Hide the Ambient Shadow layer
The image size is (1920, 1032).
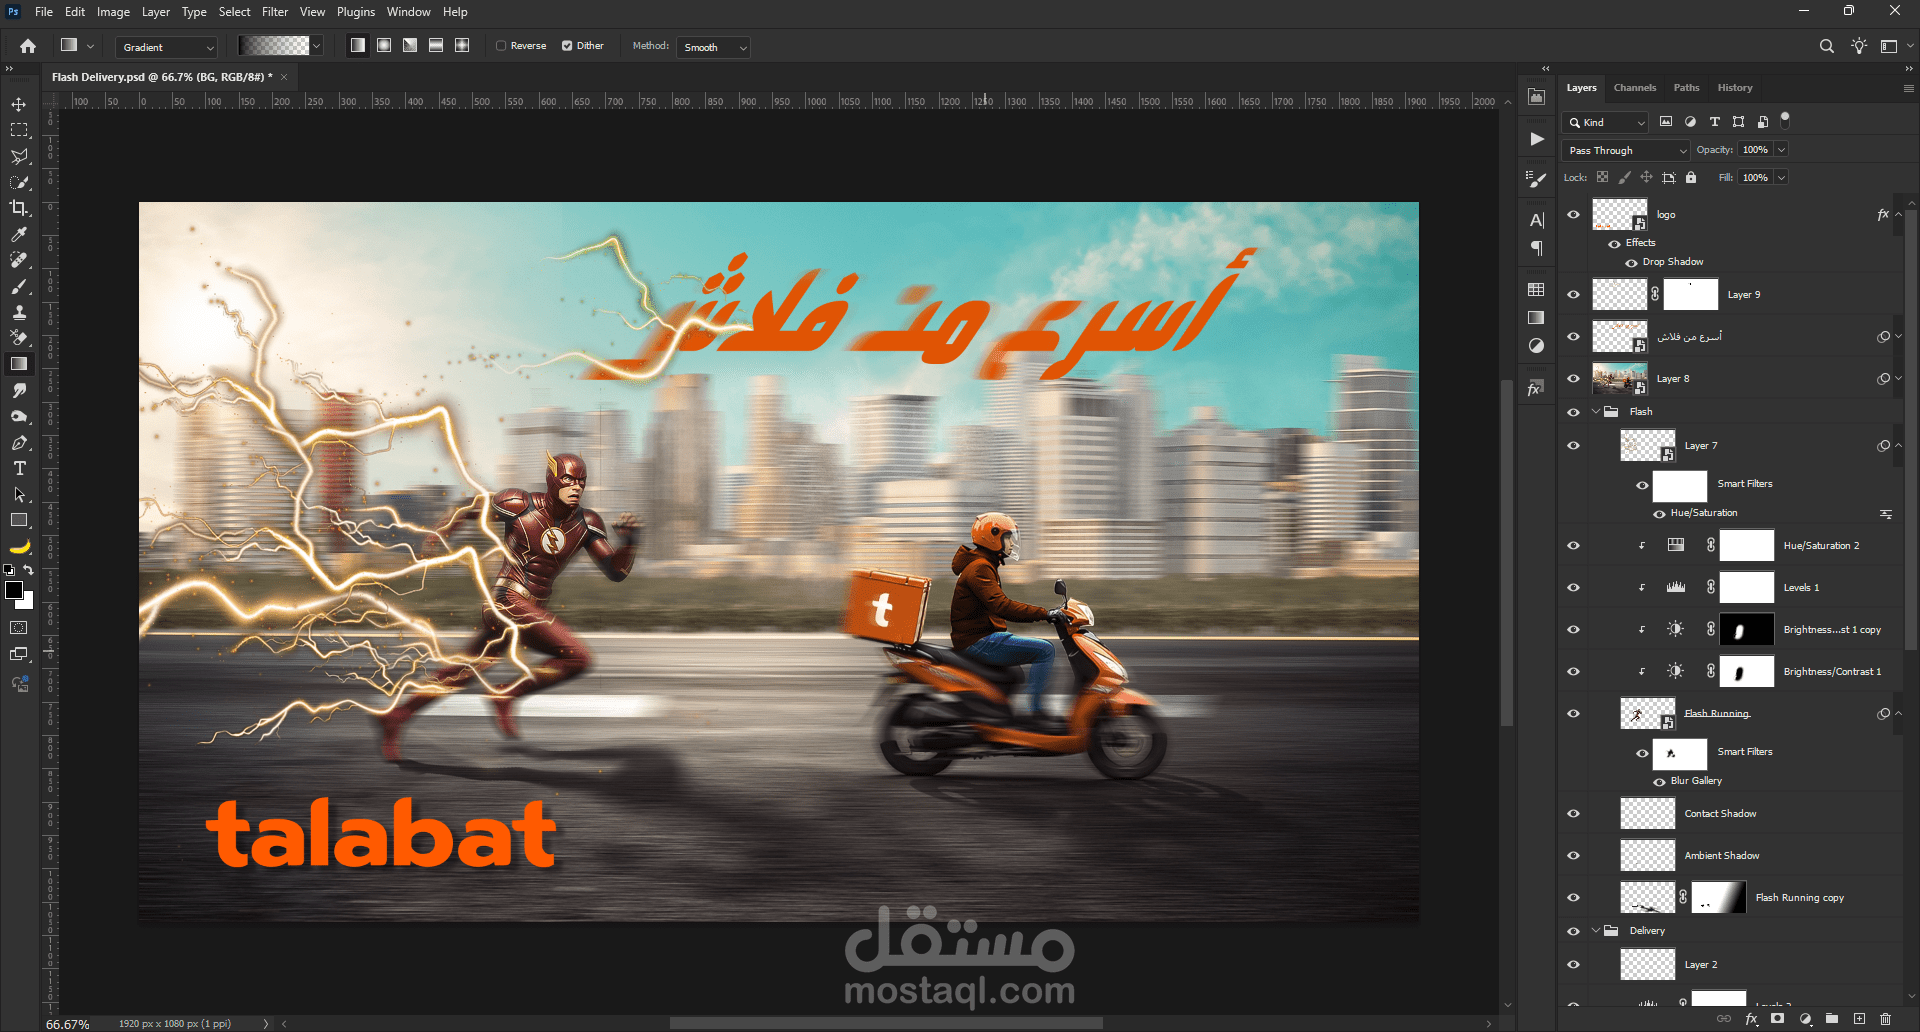pos(1573,856)
